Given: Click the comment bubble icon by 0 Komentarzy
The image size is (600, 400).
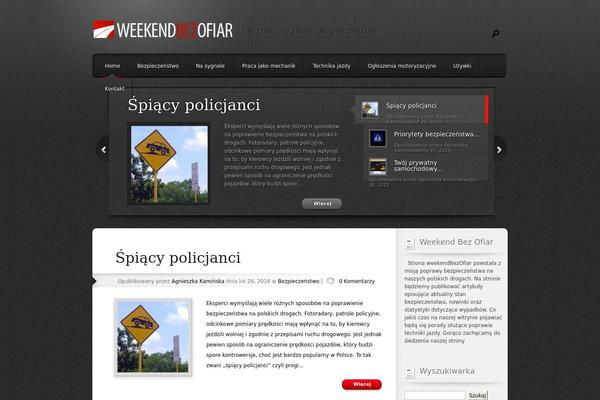Looking at the screenshot, I should [331, 281].
